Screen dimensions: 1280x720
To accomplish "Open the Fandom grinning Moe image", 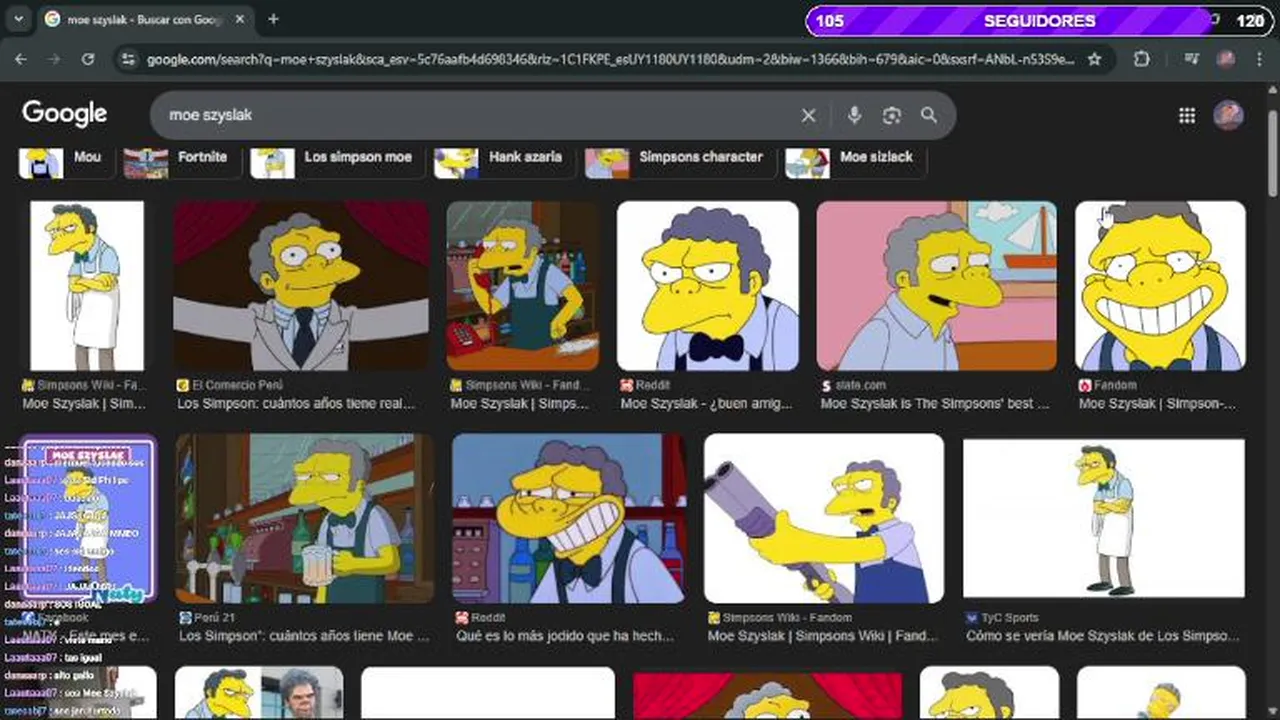I will [1160, 286].
